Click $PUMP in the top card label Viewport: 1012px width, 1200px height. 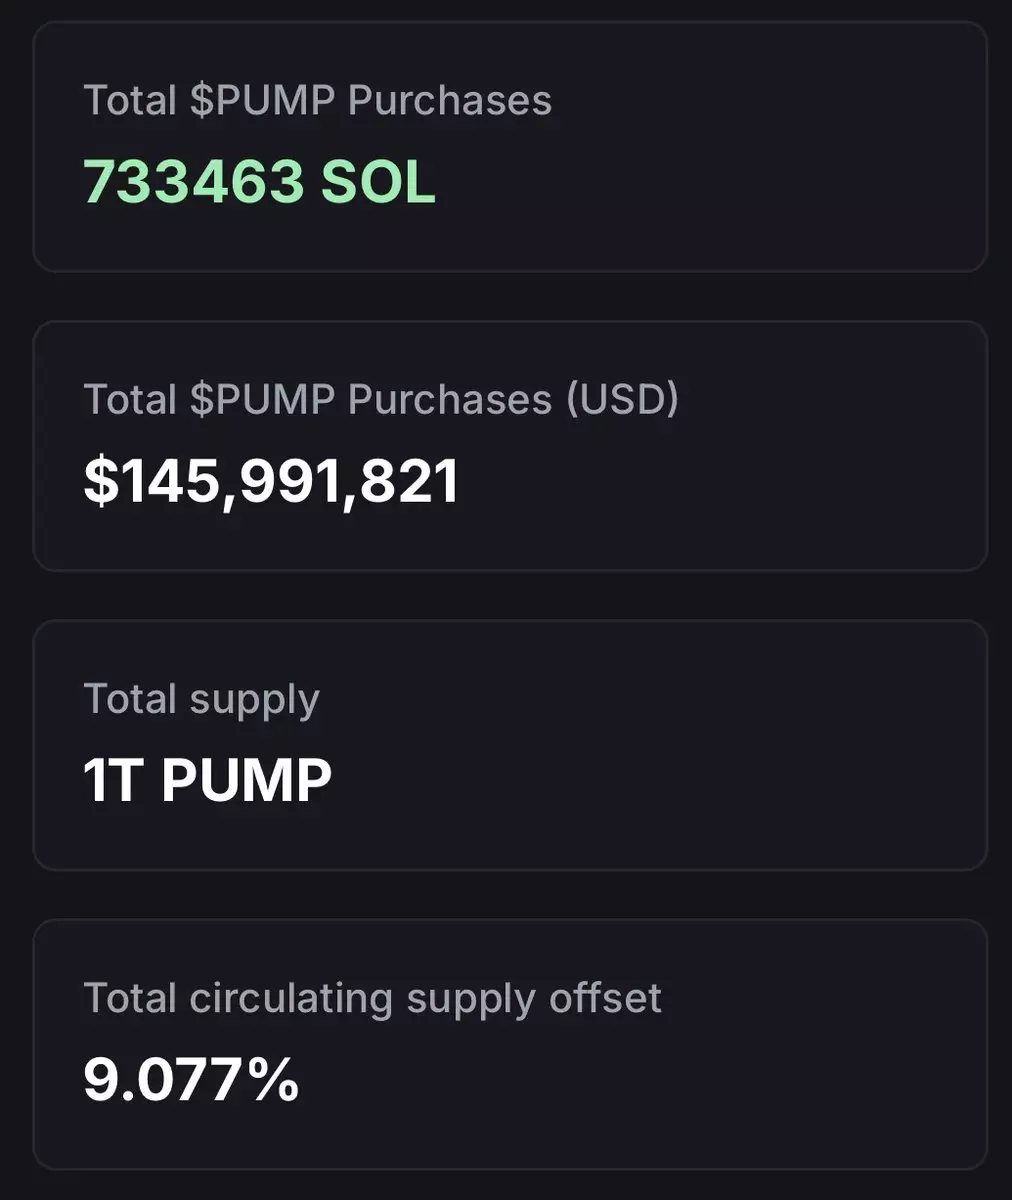263,101
